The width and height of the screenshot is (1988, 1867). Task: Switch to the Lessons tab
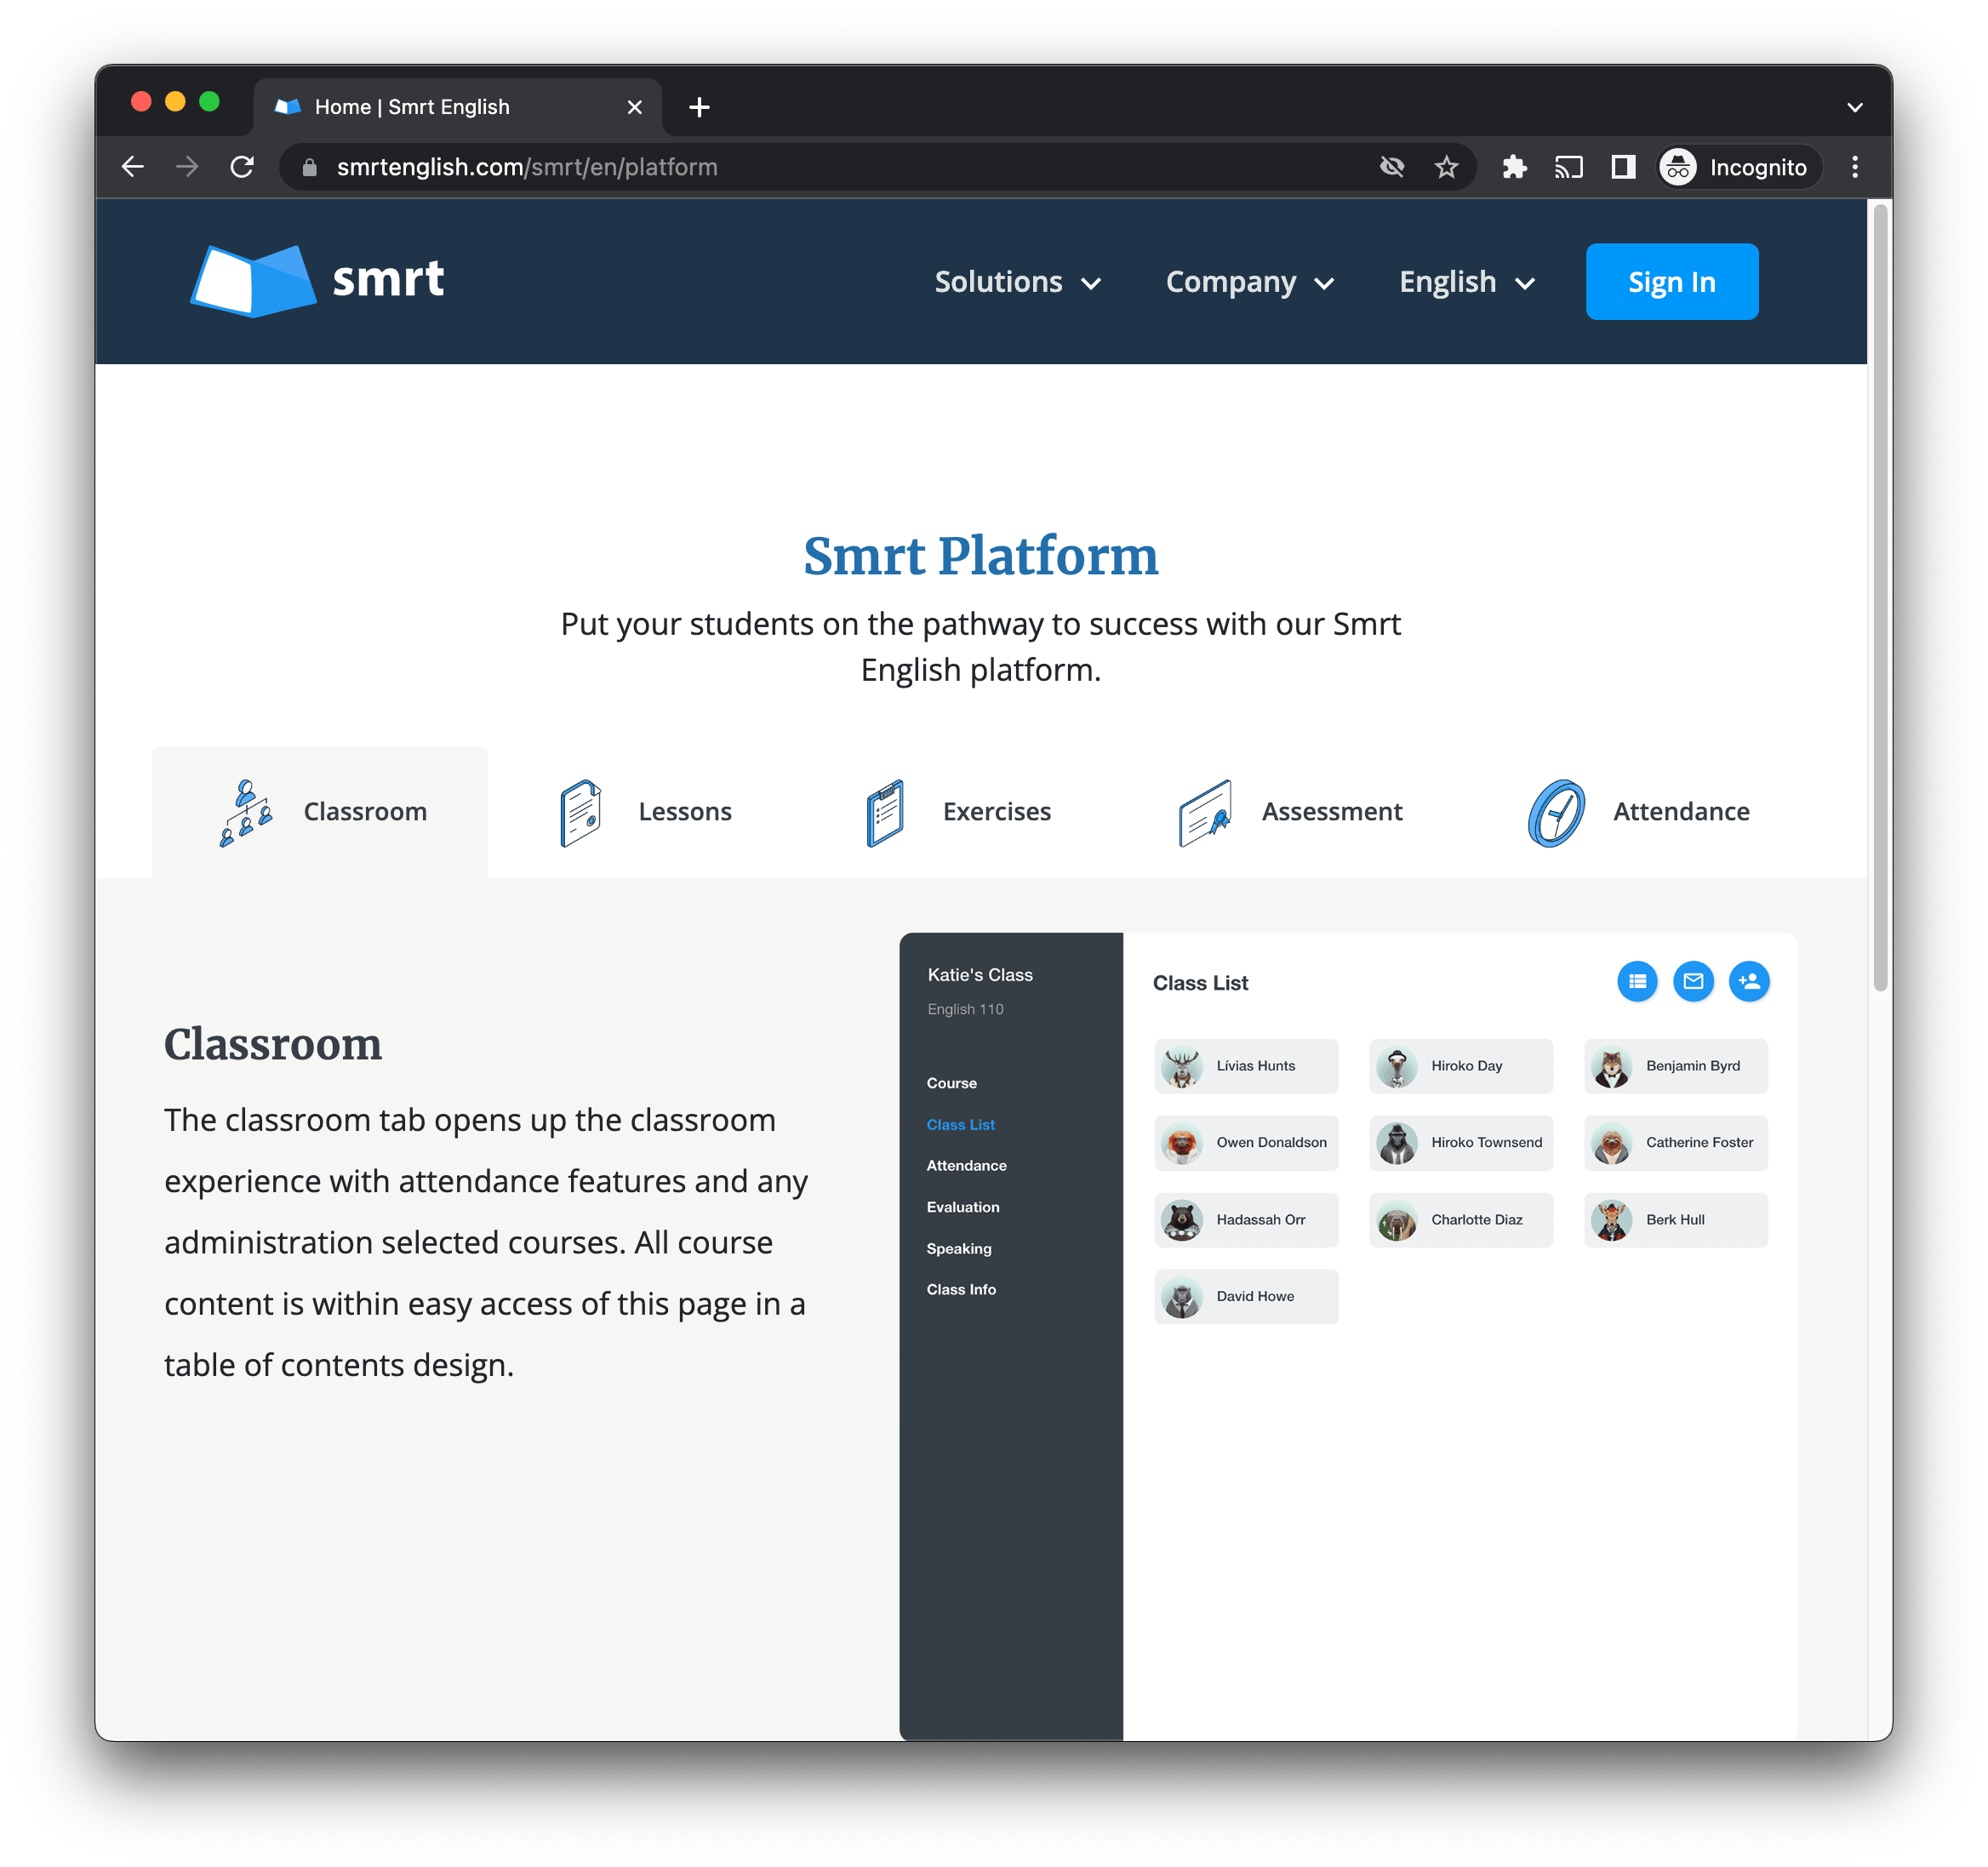click(645, 812)
